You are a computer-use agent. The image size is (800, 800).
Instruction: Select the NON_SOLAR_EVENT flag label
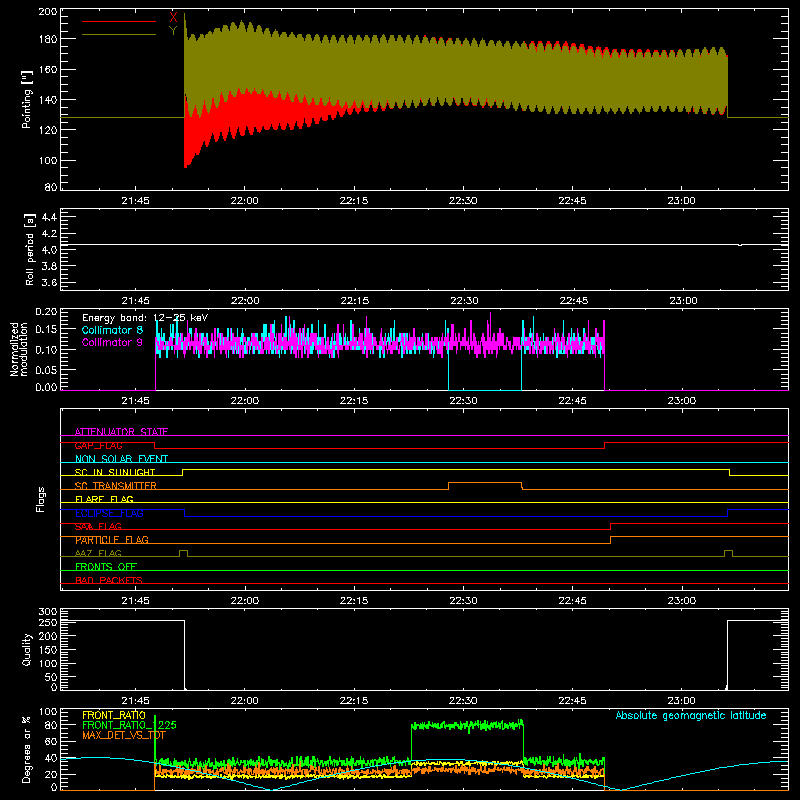tap(121, 459)
